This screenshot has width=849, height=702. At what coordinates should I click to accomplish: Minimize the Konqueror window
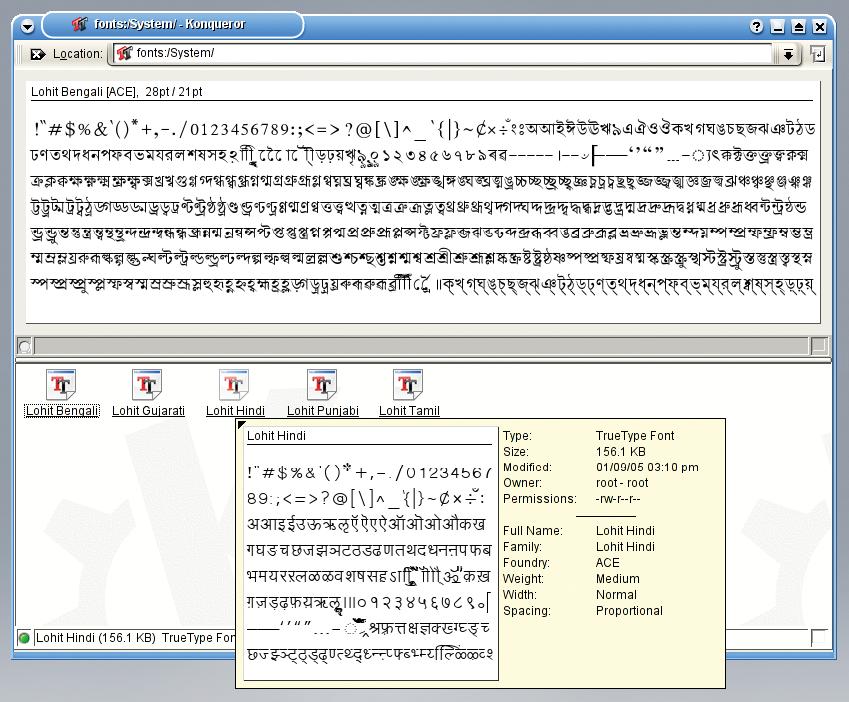pyautogui.click(x=778, y=26)
